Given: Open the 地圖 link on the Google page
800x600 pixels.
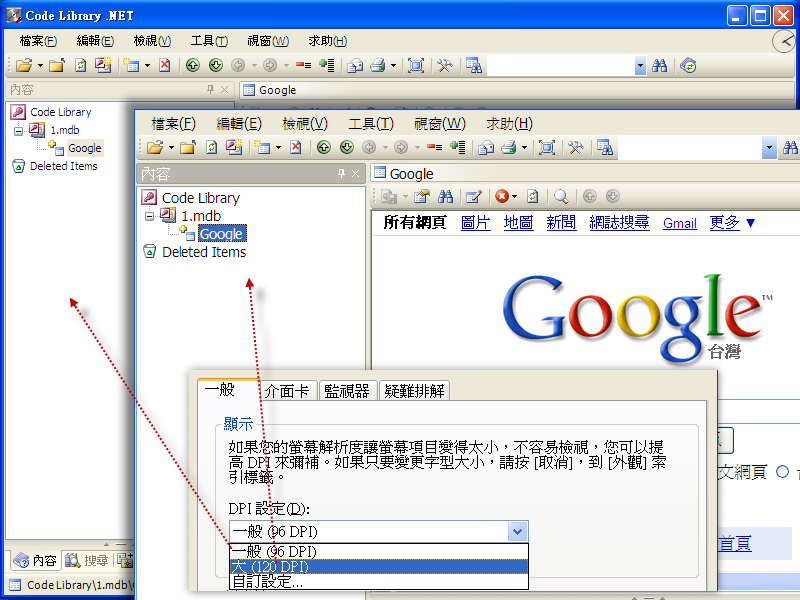Looking at the screenshot, I should click(x=518, y=222).
